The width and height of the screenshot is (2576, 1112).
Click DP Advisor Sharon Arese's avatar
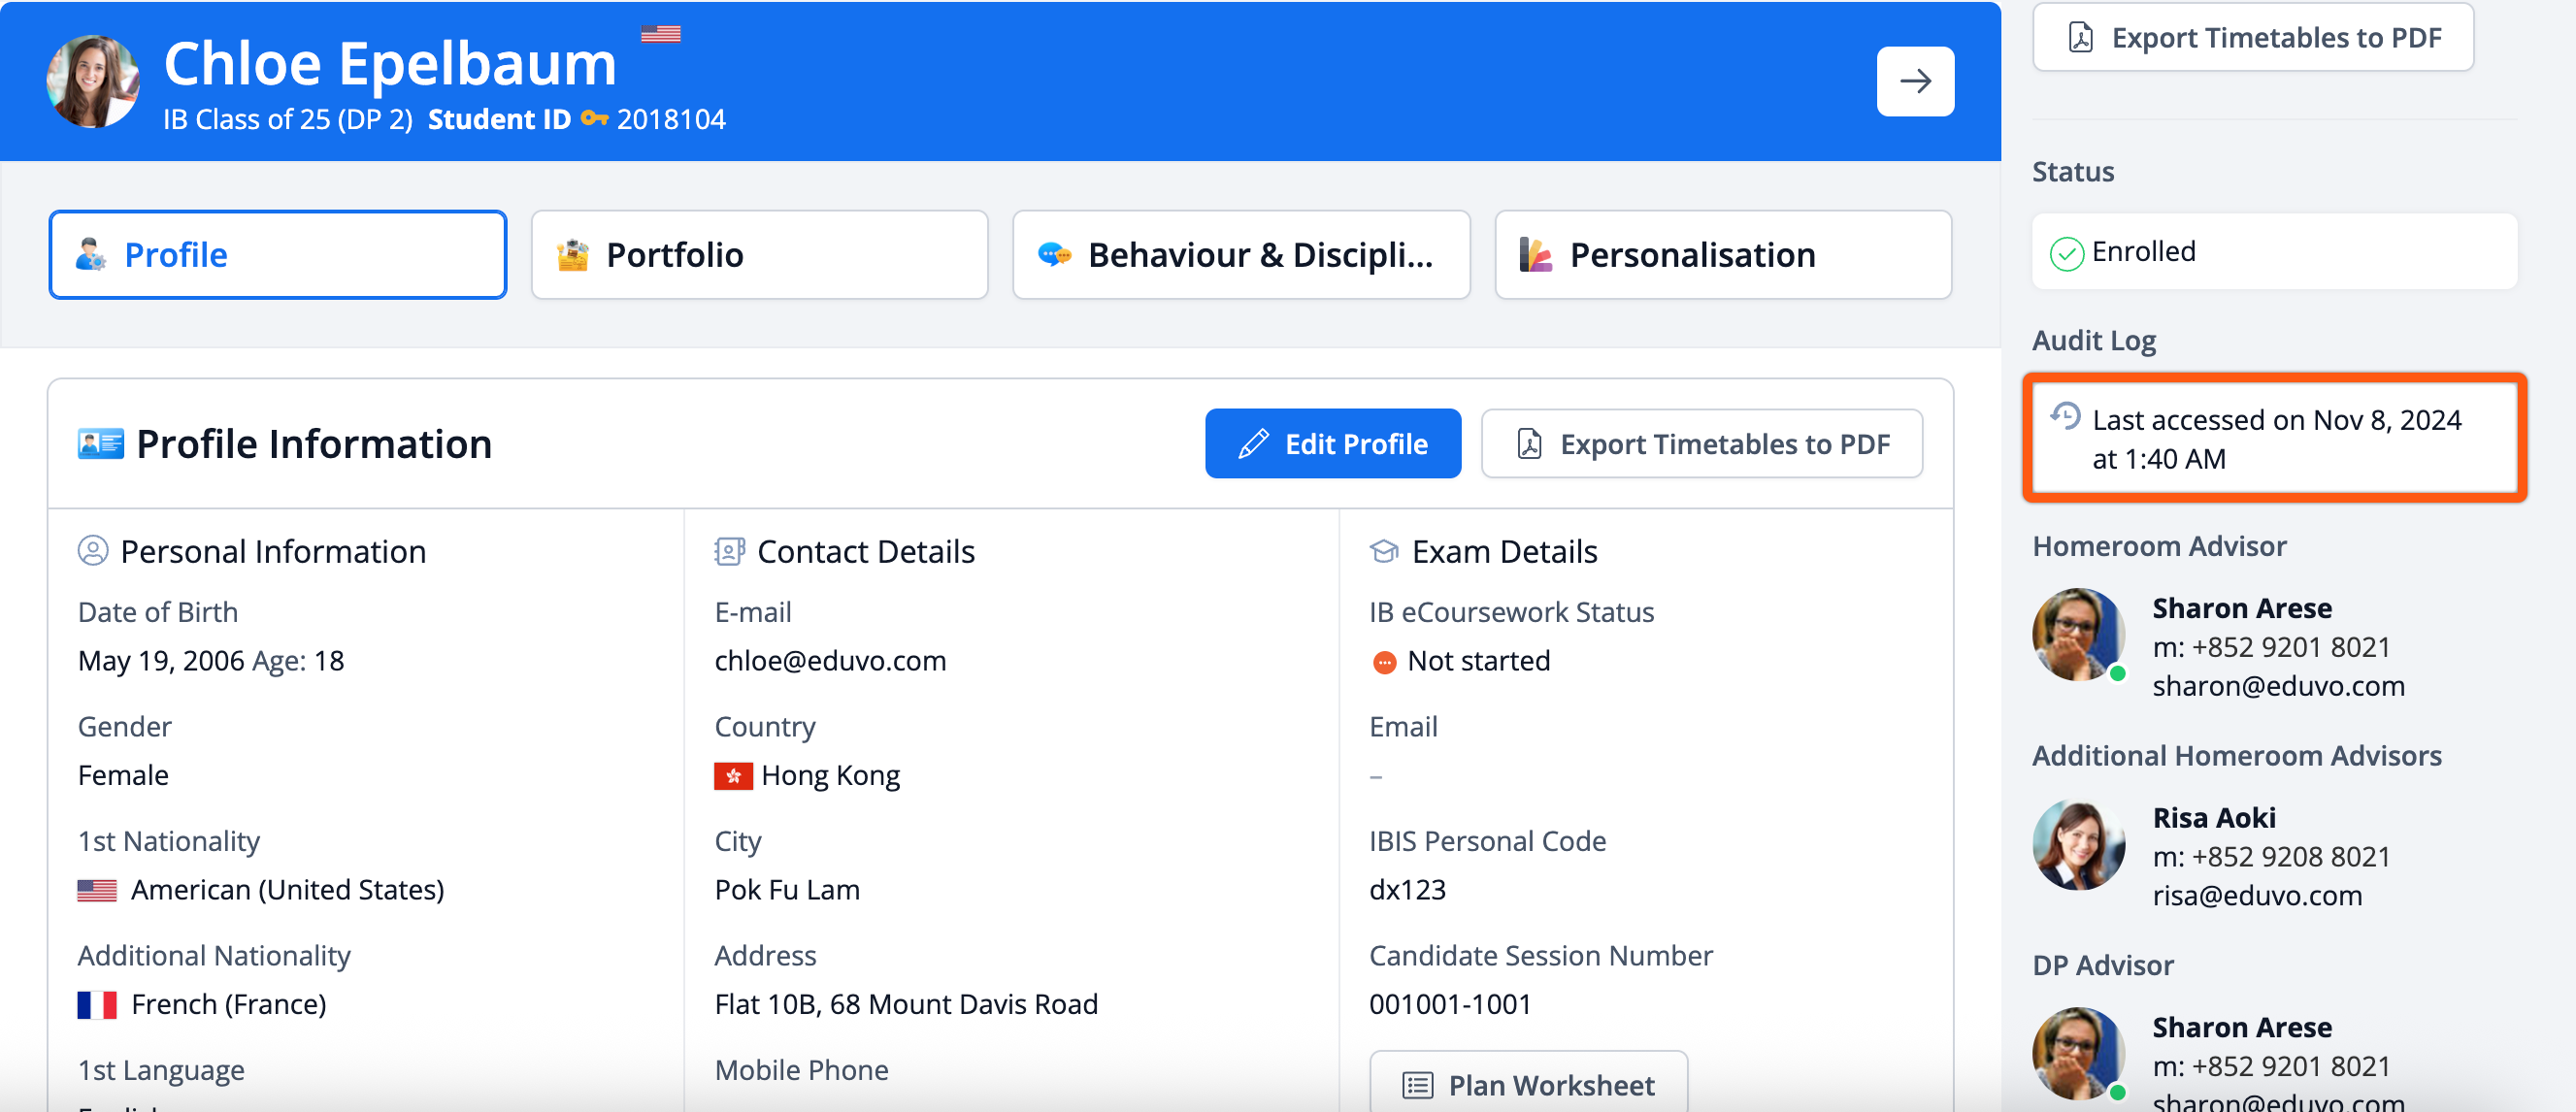click(2079, 1053)
